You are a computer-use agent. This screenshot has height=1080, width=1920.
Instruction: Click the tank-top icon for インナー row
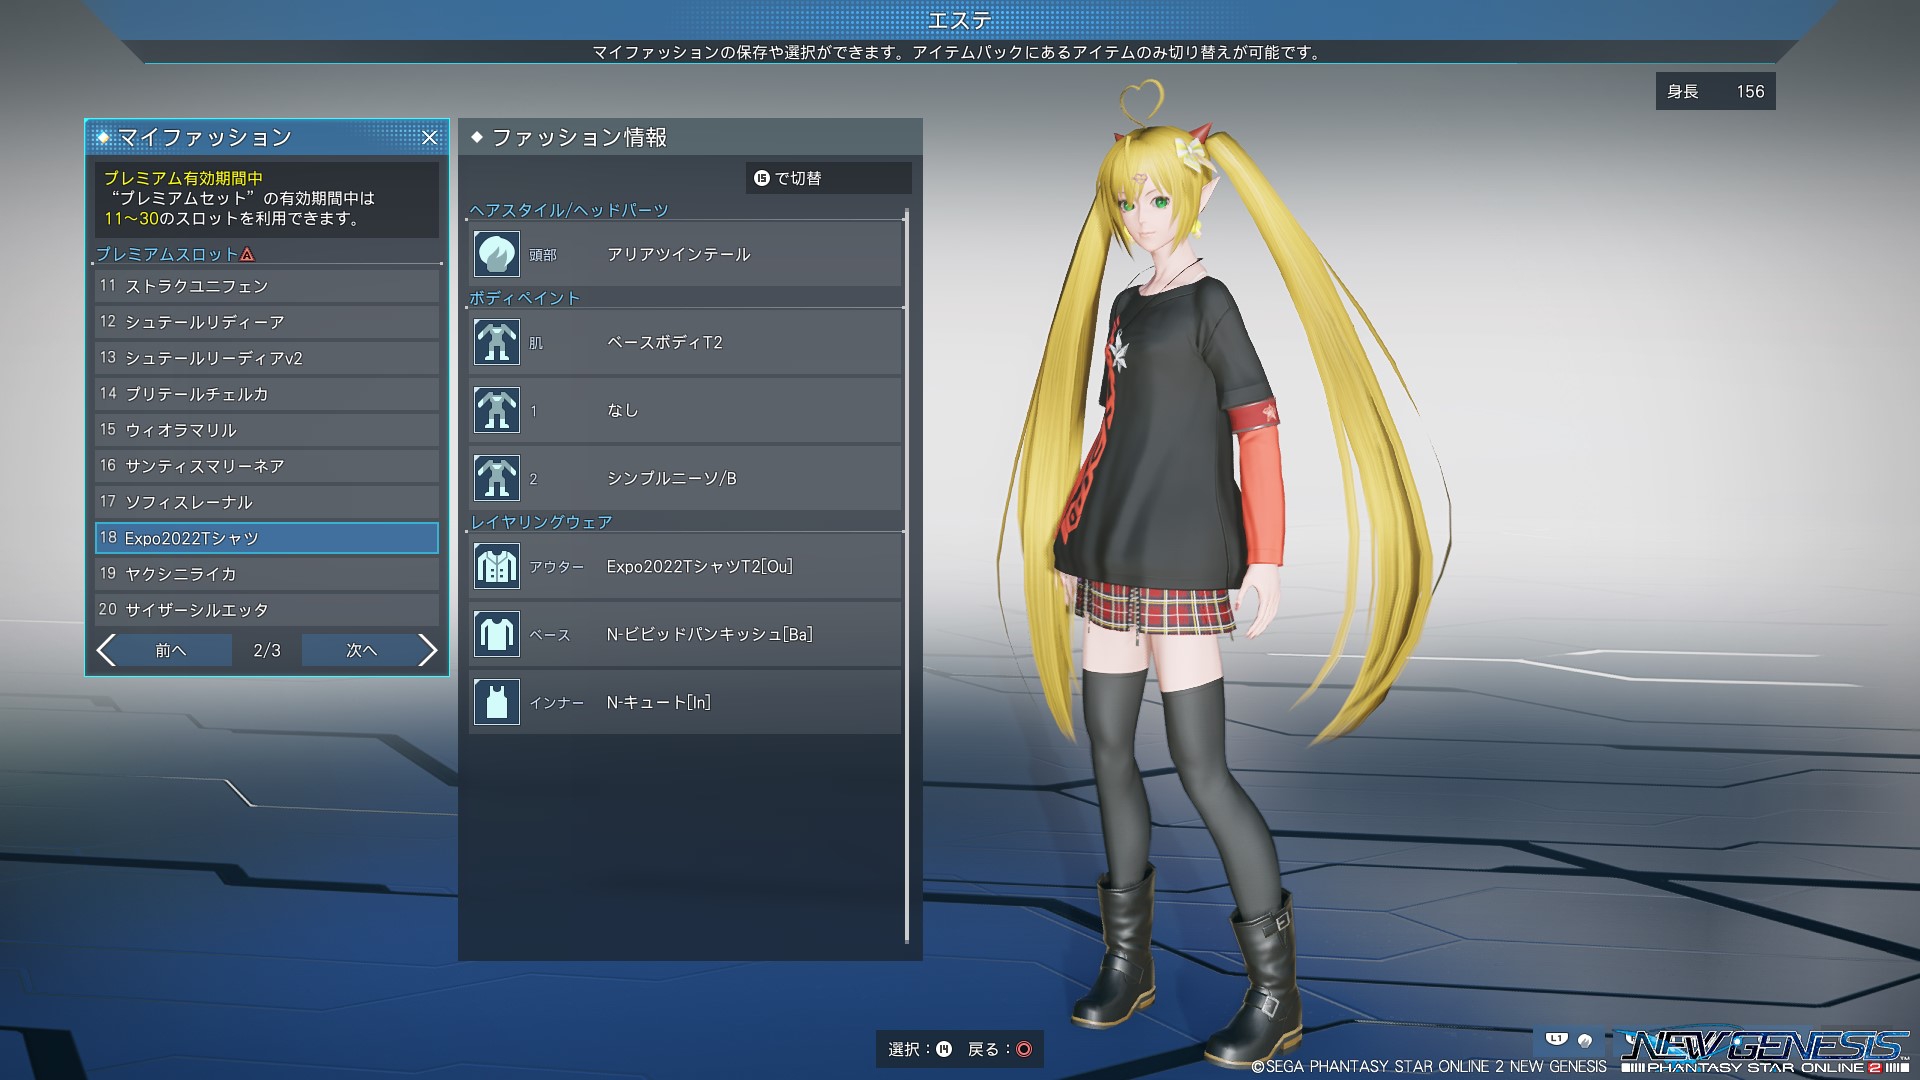point(496,702)
